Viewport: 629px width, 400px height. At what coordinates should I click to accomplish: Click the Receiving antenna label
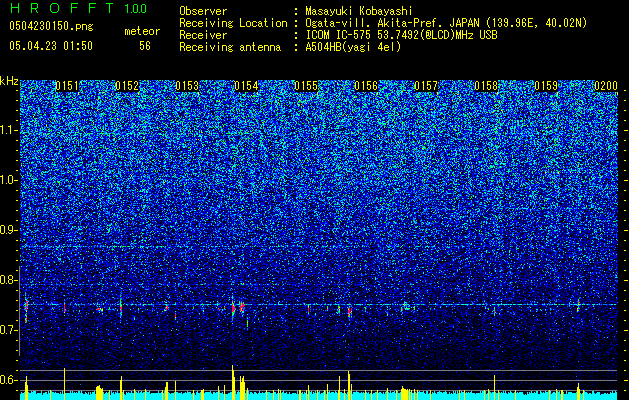point(230,47)
